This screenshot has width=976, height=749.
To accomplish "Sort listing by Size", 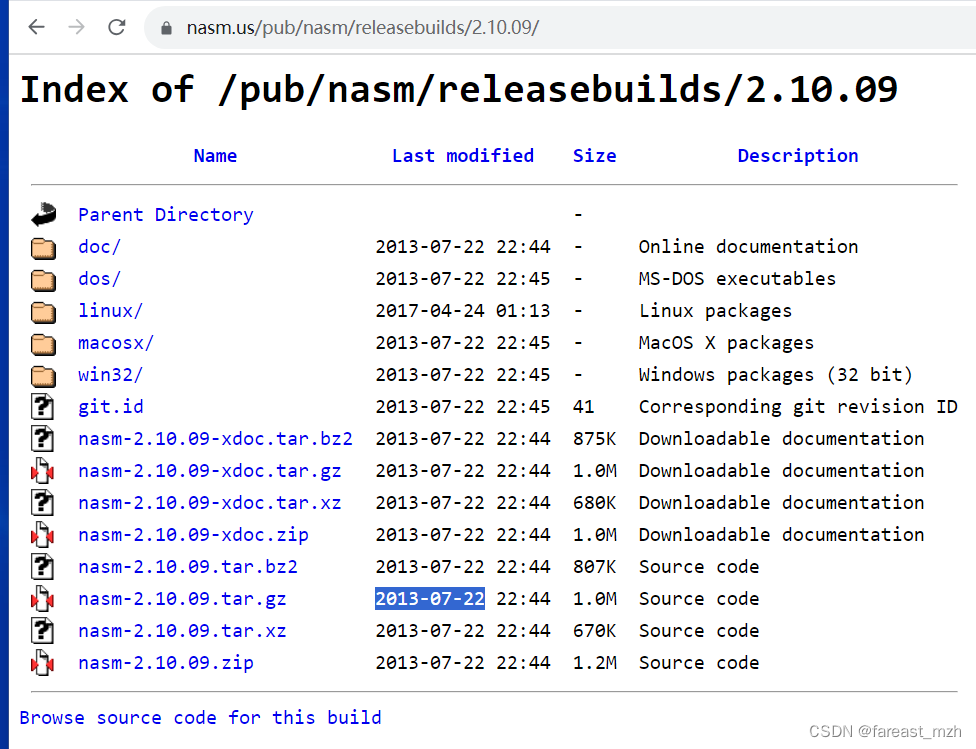I will [595, 155].
